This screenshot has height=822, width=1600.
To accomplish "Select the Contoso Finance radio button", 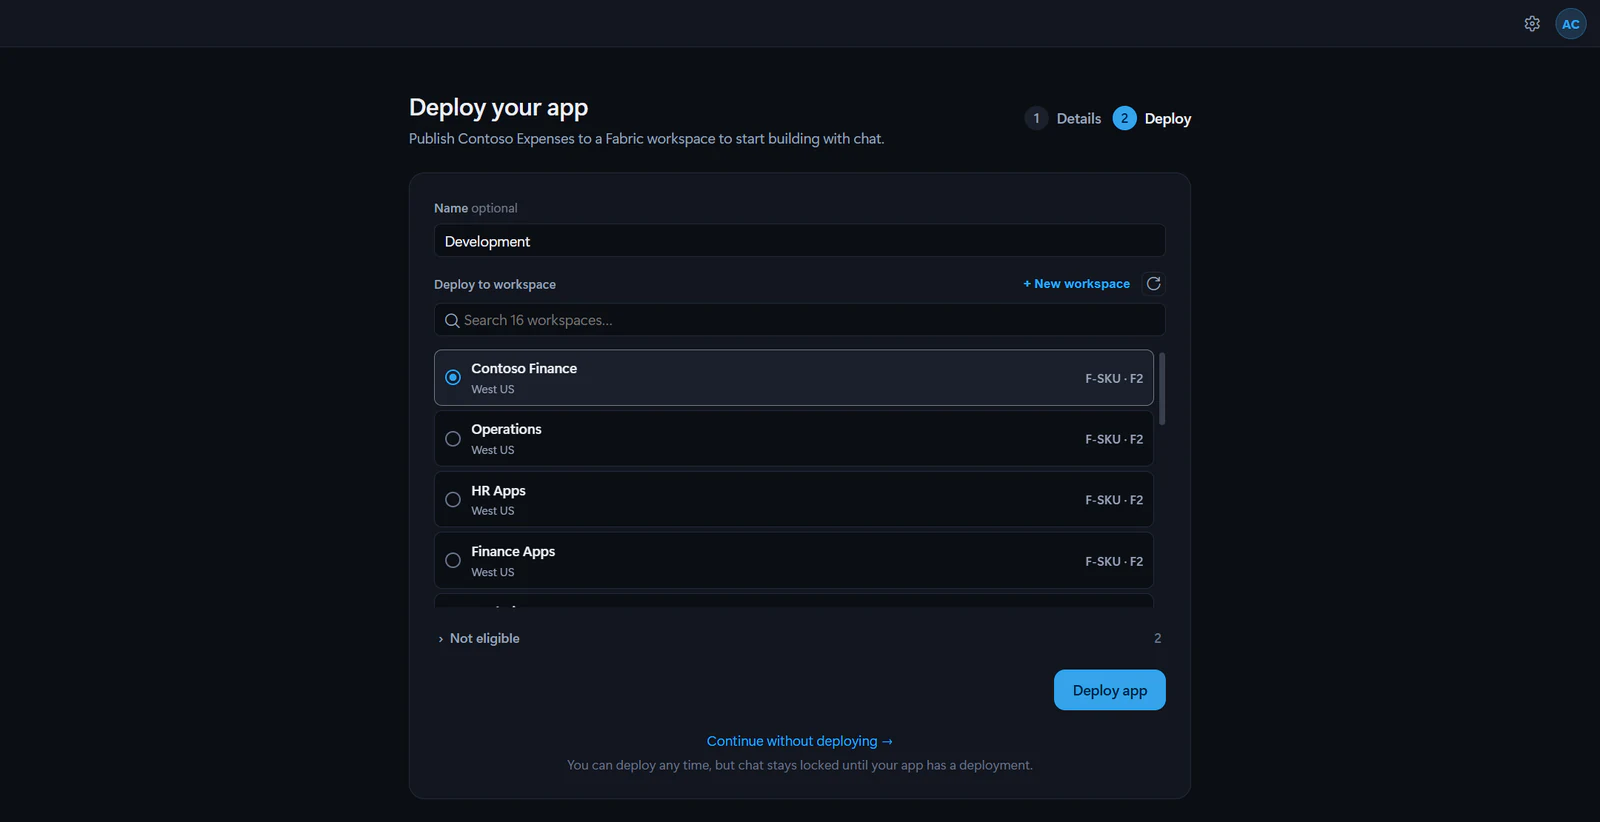I will [x=453, y=378].
